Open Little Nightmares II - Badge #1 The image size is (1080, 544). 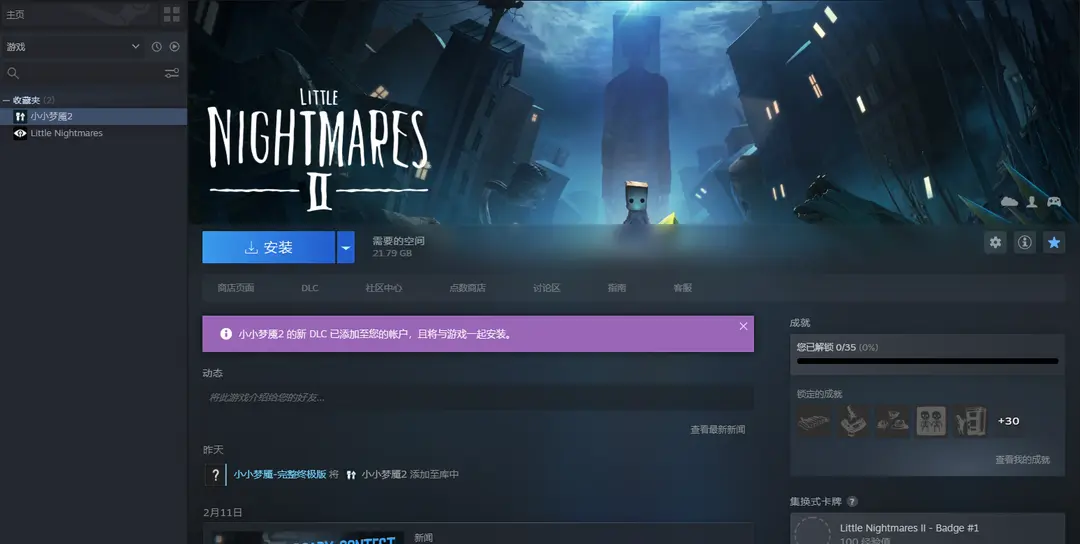tap(927, 530)
